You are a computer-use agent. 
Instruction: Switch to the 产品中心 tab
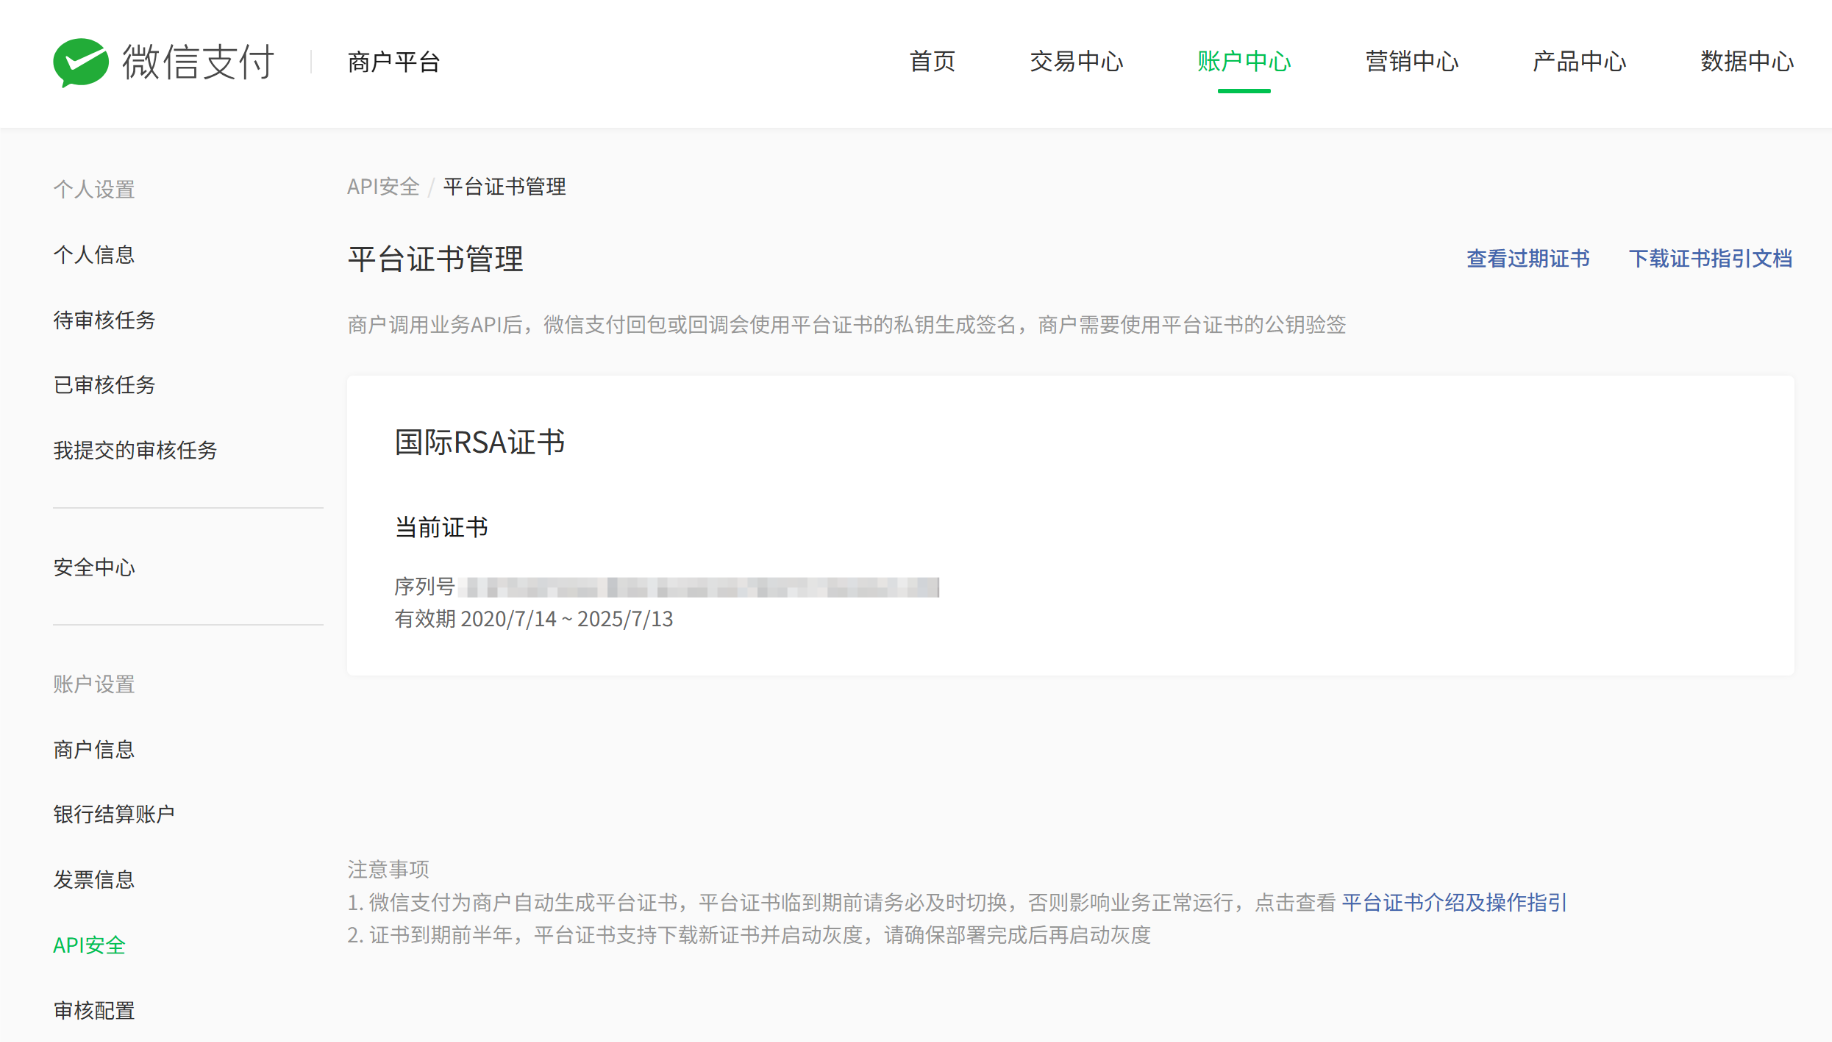click(x=1579, y=62)
